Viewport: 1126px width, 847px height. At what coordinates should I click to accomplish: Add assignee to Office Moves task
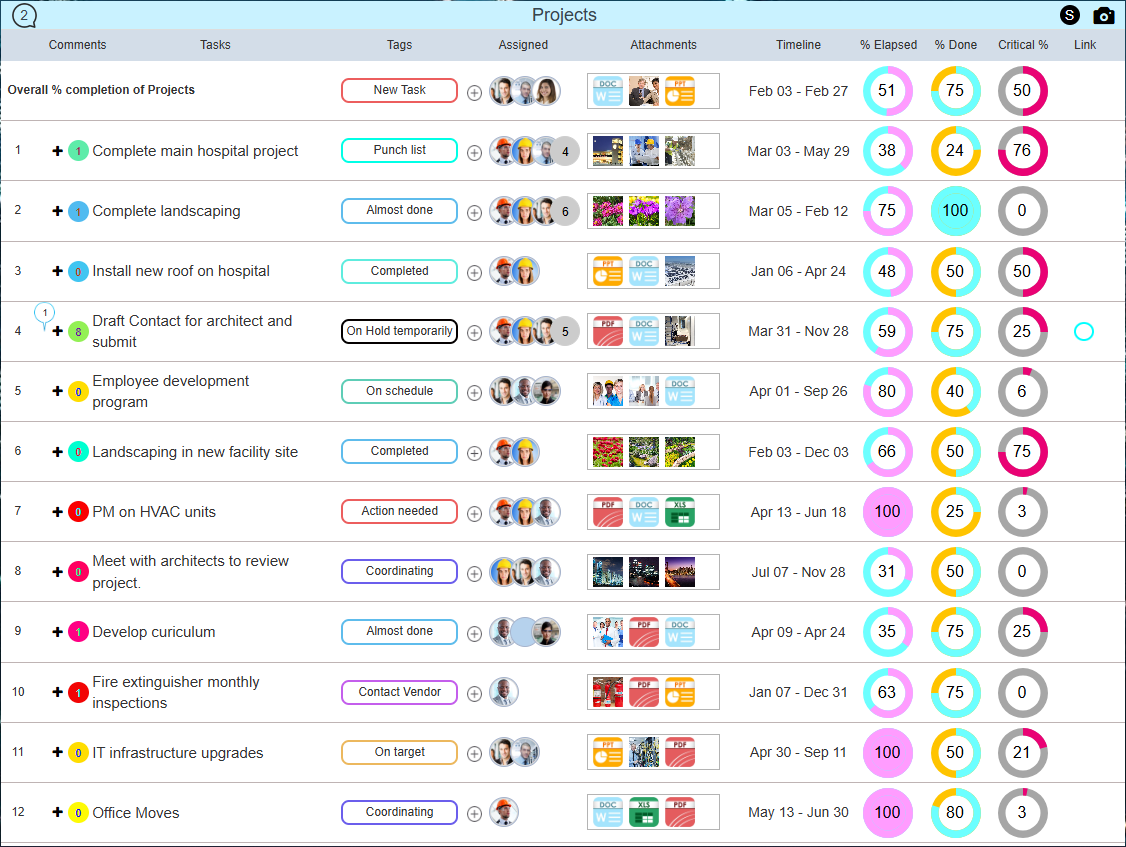474,814
